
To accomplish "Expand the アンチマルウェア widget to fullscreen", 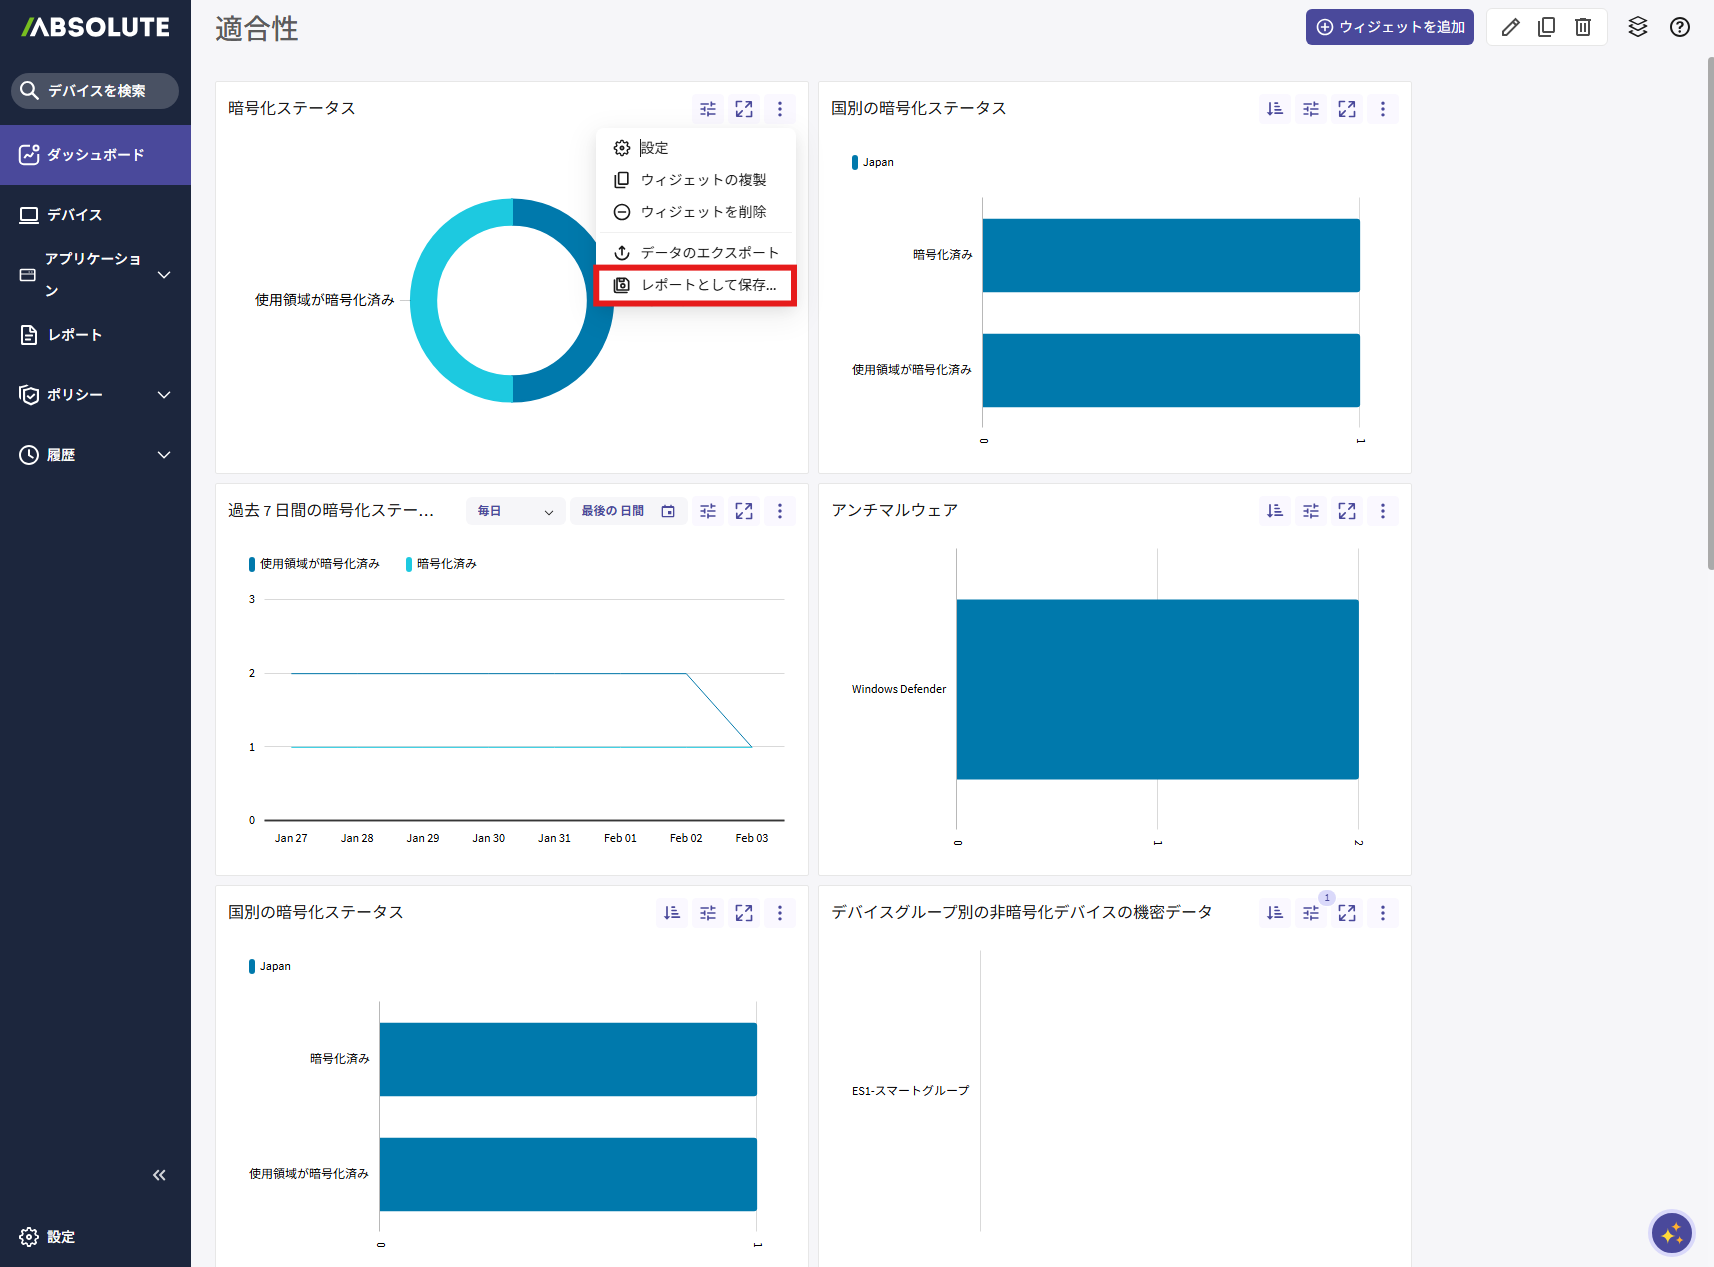I will [1347, 511].
